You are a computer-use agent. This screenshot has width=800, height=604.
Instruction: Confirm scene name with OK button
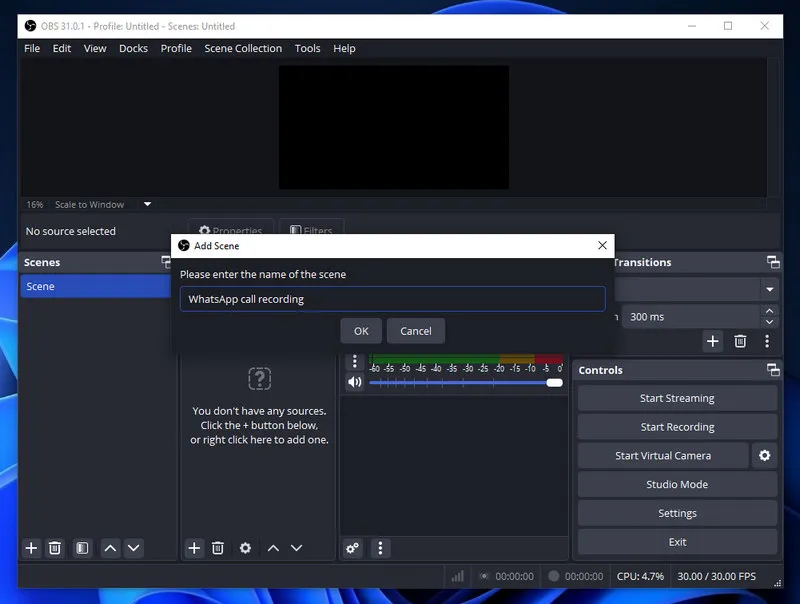point(361,331)
